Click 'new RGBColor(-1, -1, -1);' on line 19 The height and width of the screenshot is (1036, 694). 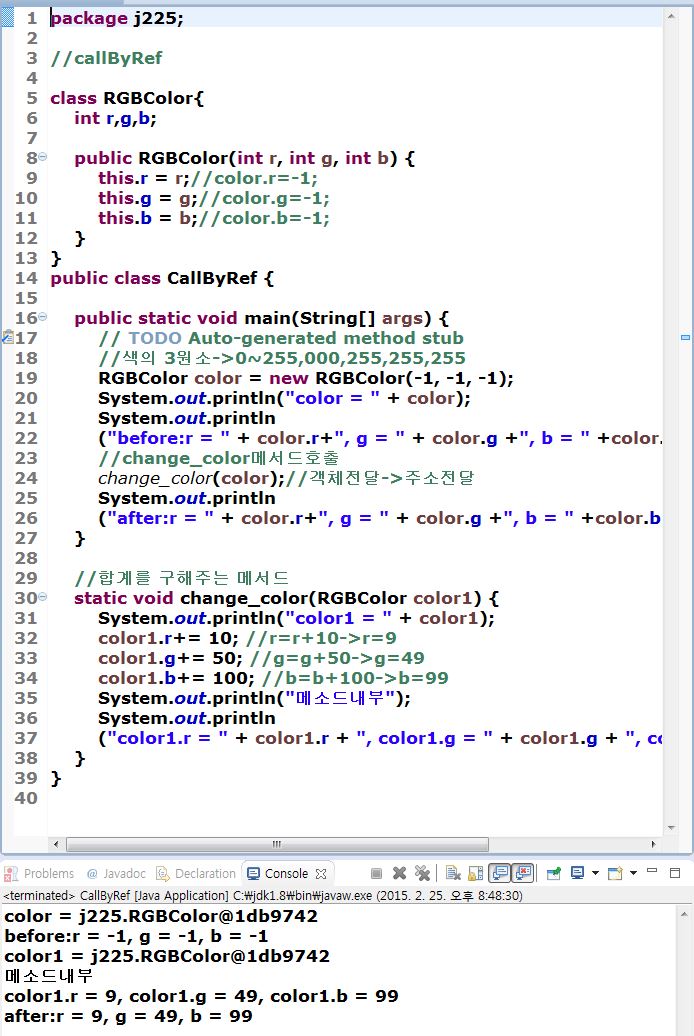coord(391,378)
